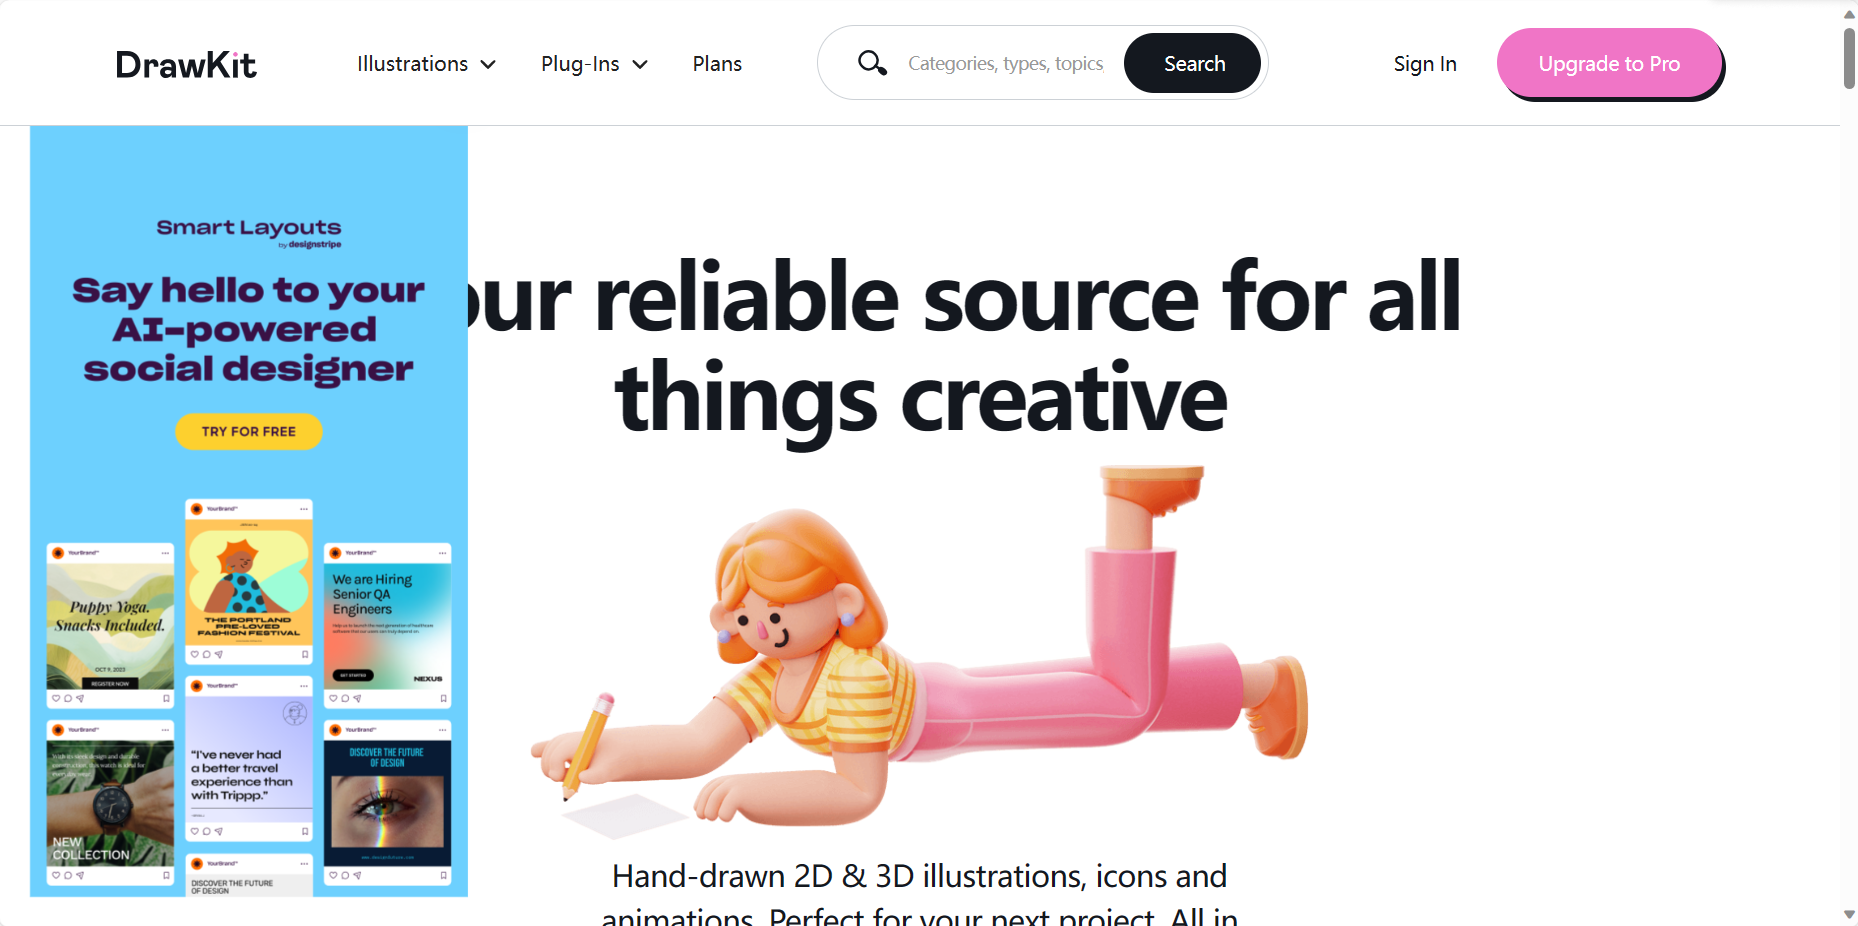Click the 3D girl drawing illustration

(920, 650)
